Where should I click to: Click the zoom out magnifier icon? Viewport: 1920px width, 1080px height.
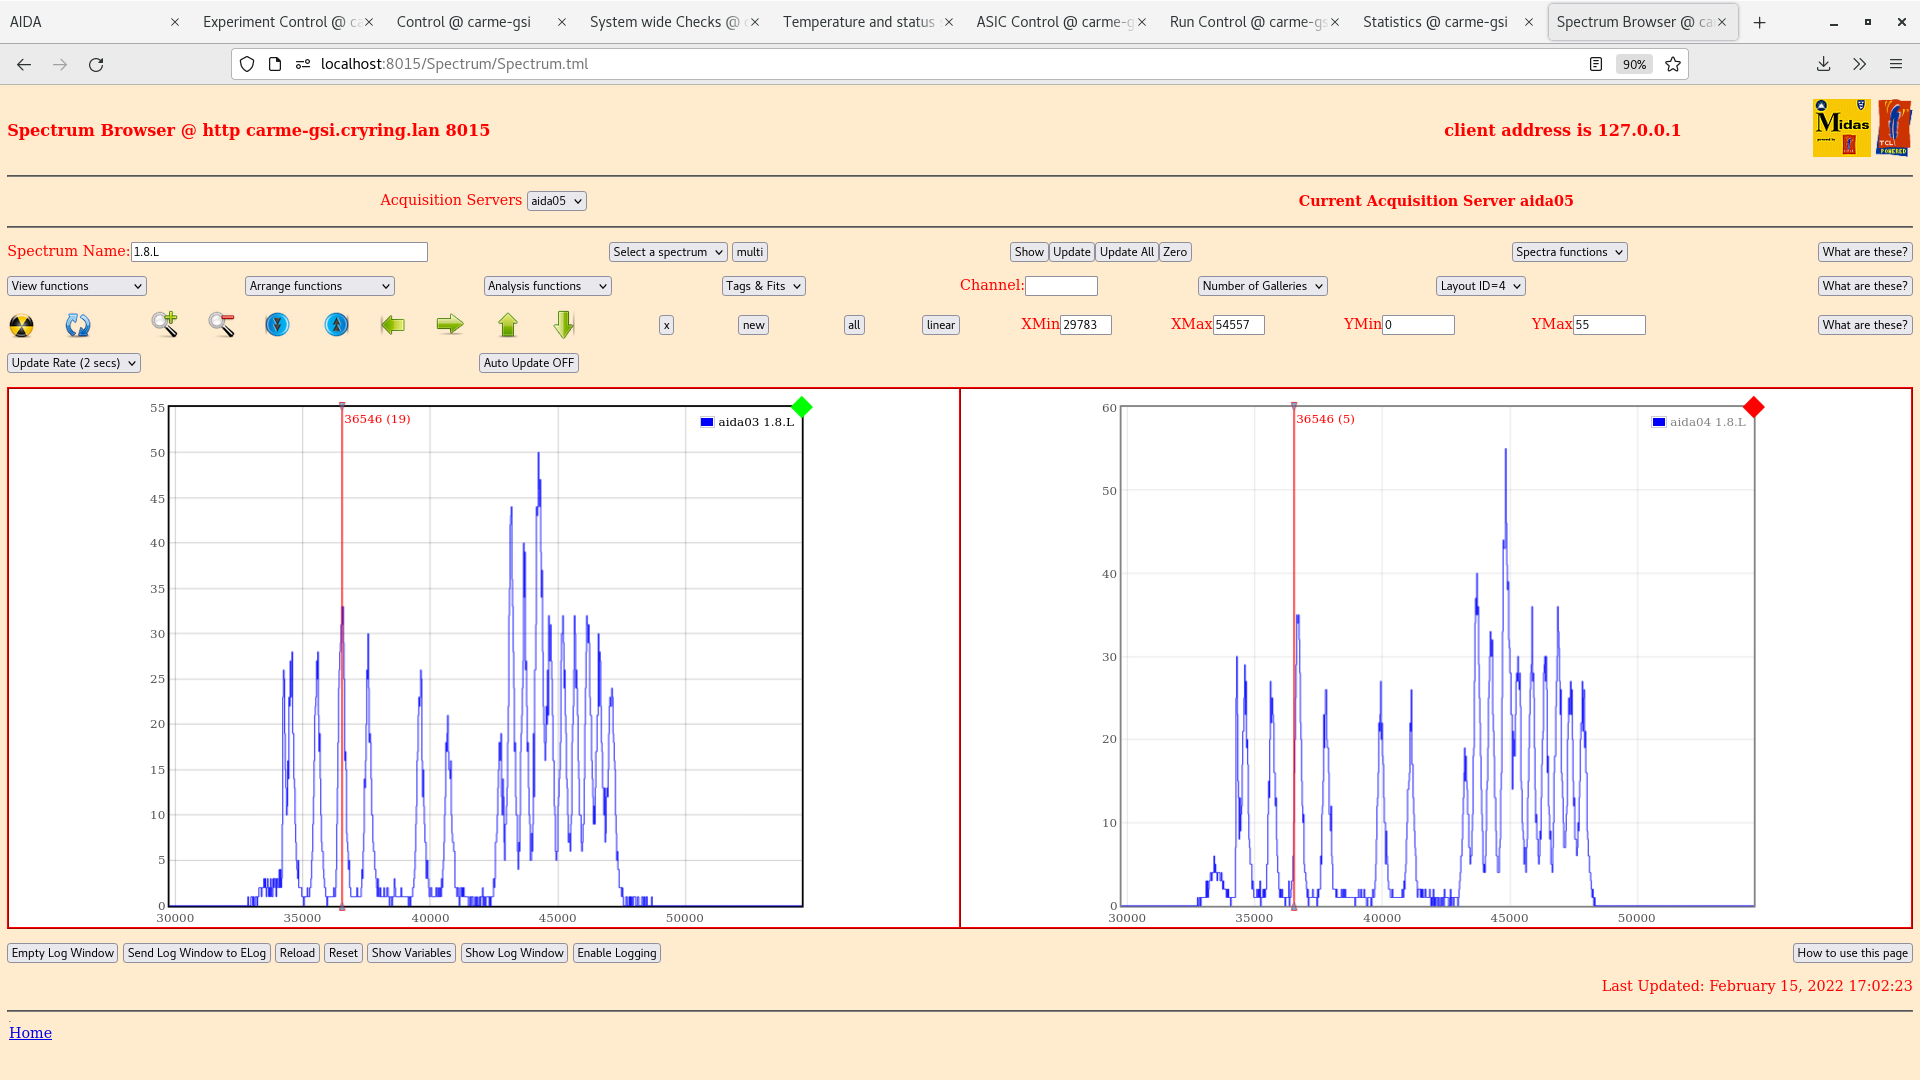click(221, 324)
